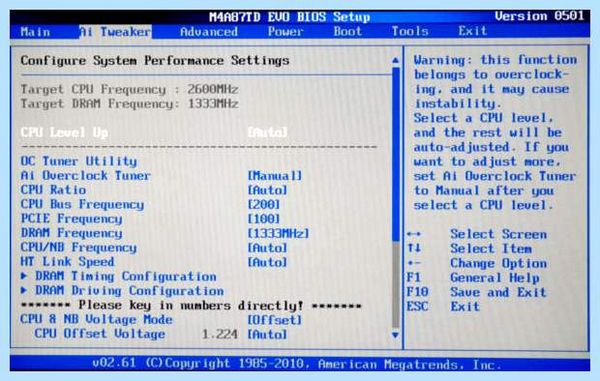Change CPU/NB Frequency [Auto] value

pyautogui.click(x=267, y=248)
